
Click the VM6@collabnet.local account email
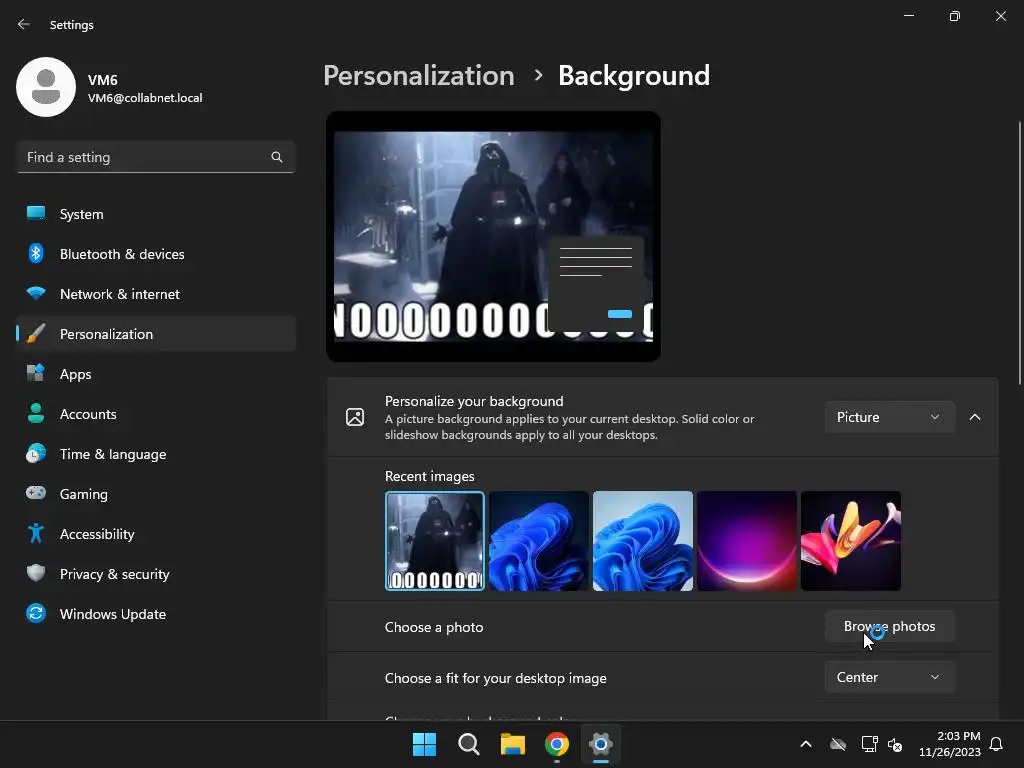tap(145, 98)
